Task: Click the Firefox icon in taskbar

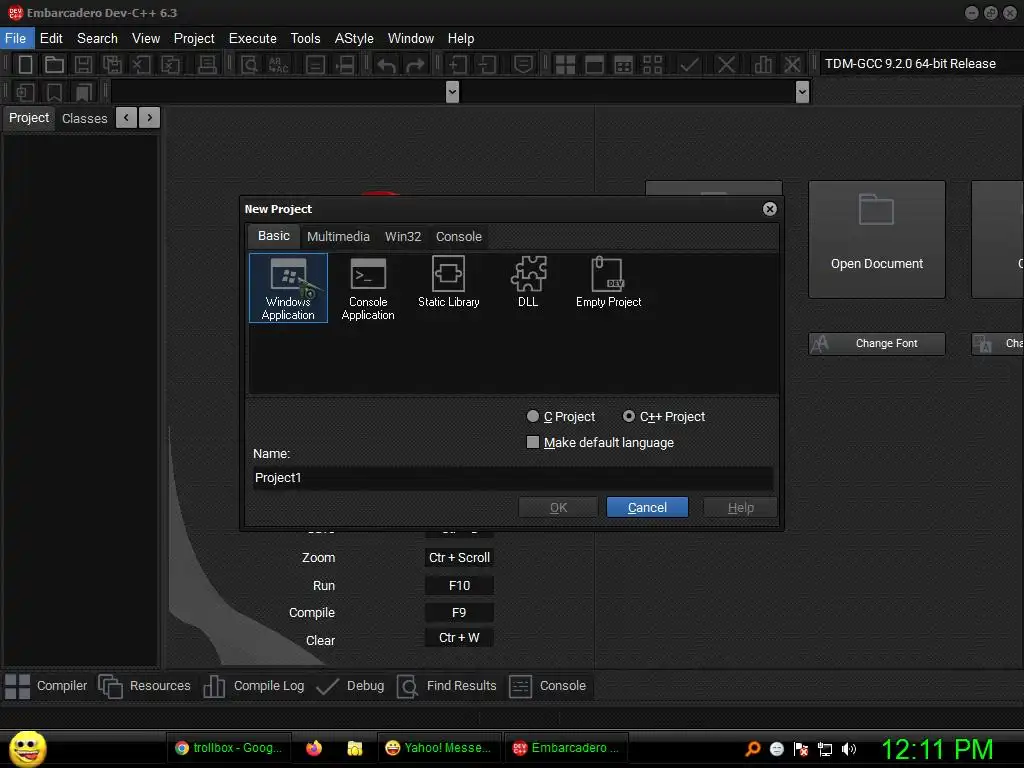Action: (x=314, y=748)
